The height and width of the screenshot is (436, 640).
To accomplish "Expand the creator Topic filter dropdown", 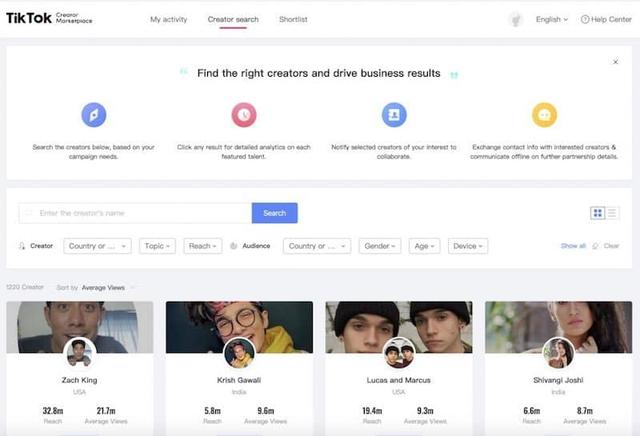I will pyautogui.click(x=156, y=246).
